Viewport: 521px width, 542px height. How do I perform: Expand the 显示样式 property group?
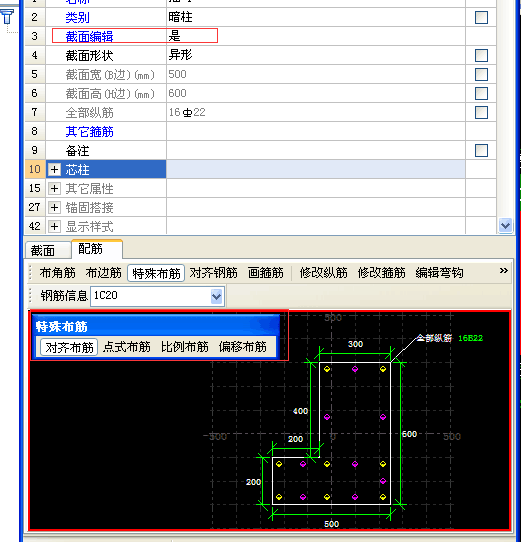(x=54, y=226)
